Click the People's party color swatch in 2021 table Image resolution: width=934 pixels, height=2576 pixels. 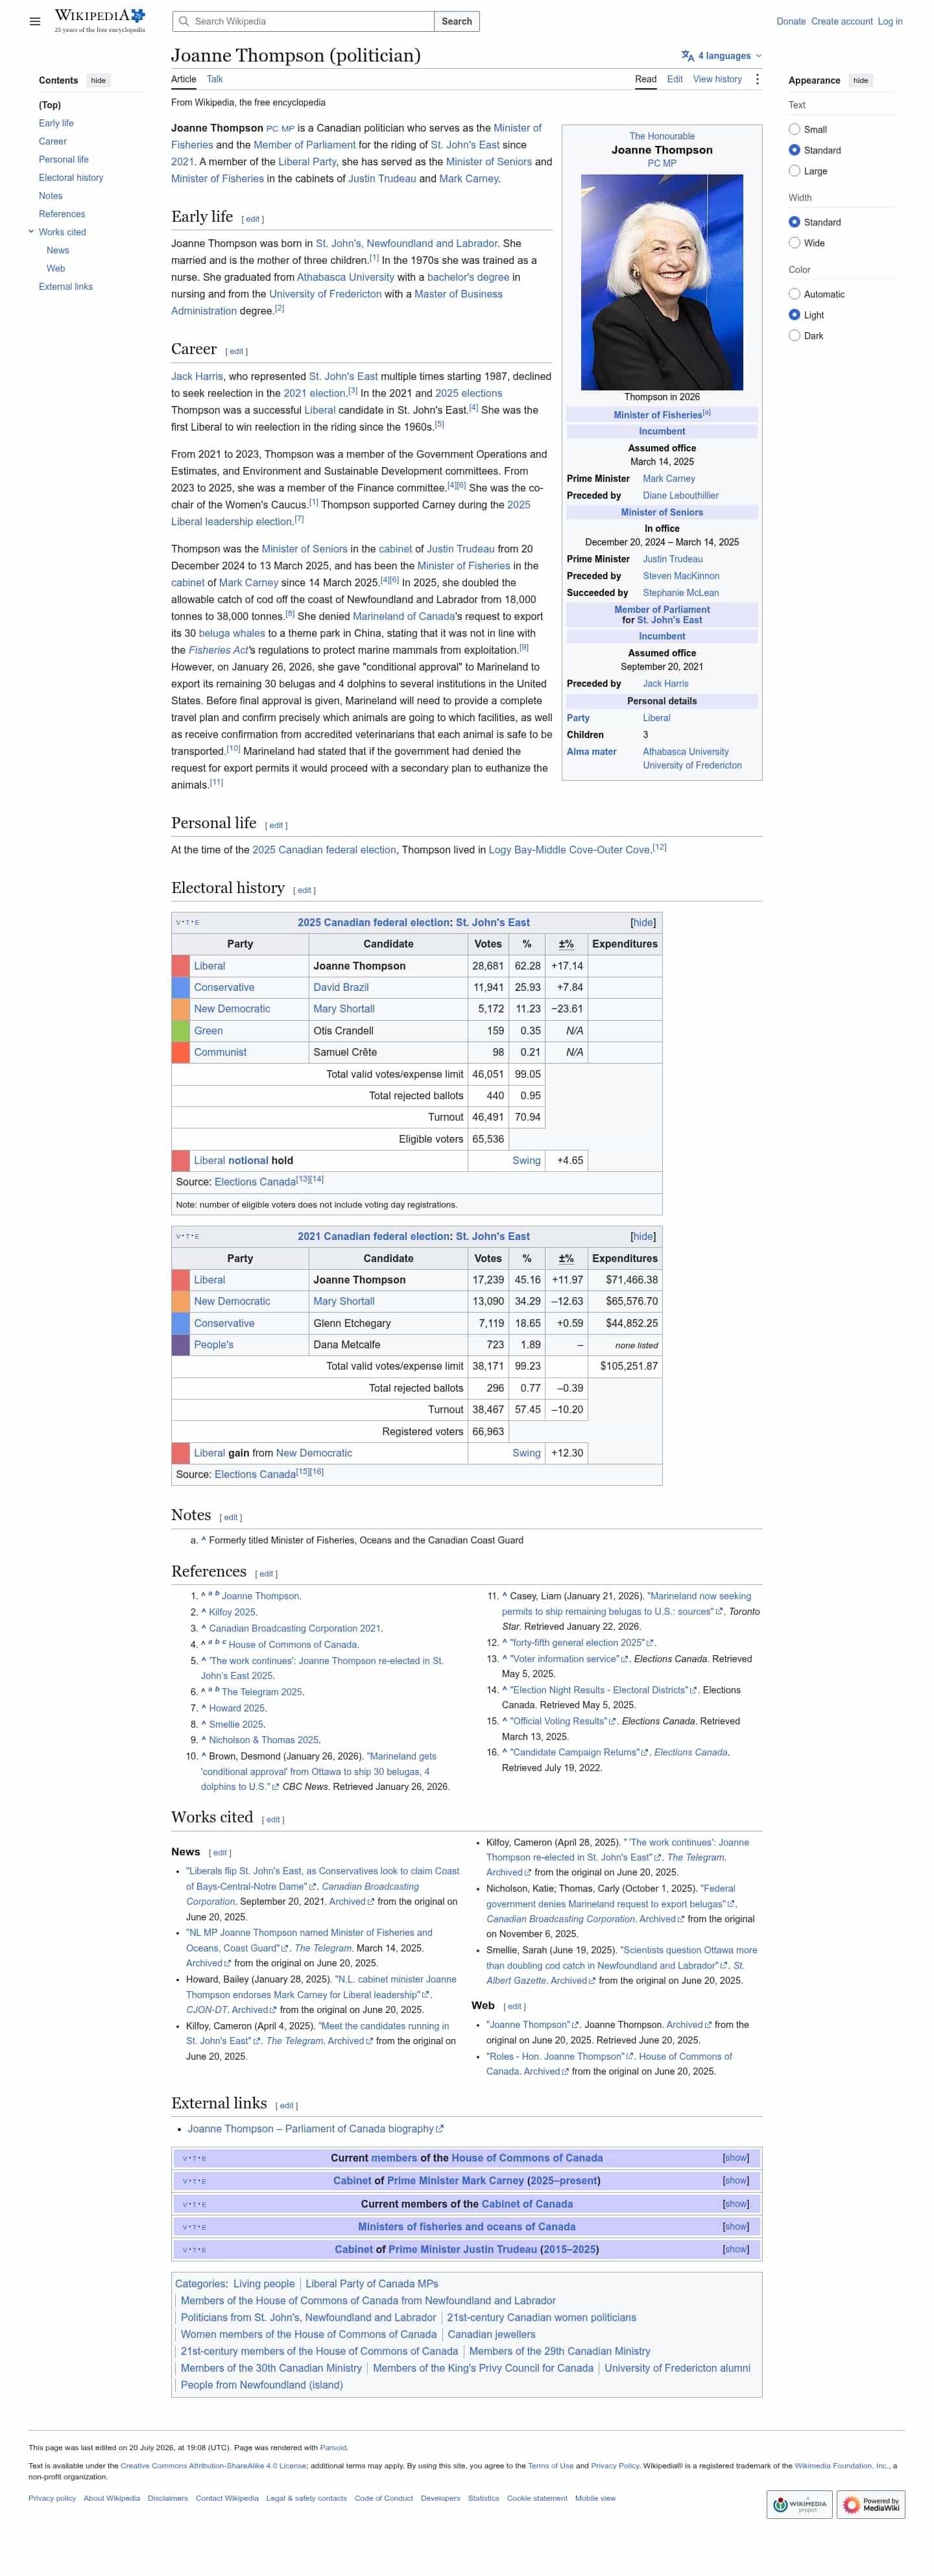pyautogui.click(x=181, y=1345)
